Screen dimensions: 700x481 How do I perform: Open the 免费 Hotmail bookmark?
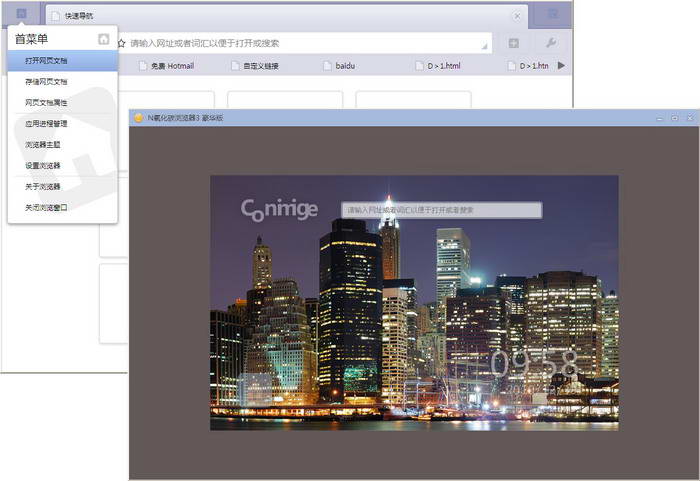pyautogui.click(x=166, y=66)
